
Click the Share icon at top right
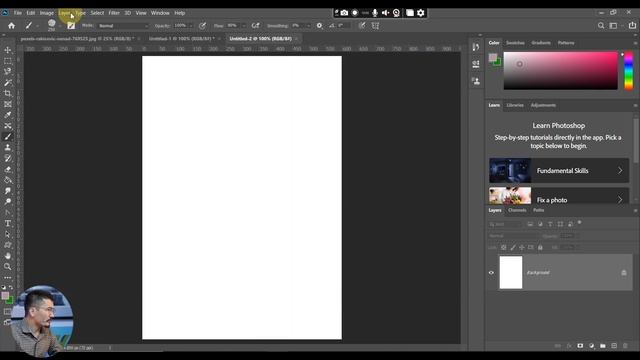[632, 26]
